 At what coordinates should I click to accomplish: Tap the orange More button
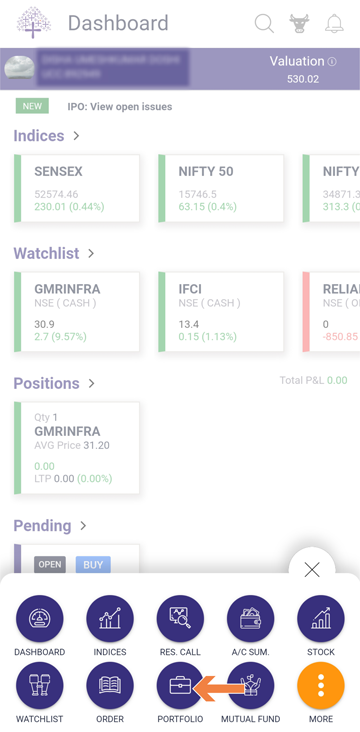[x=321, y=685]
